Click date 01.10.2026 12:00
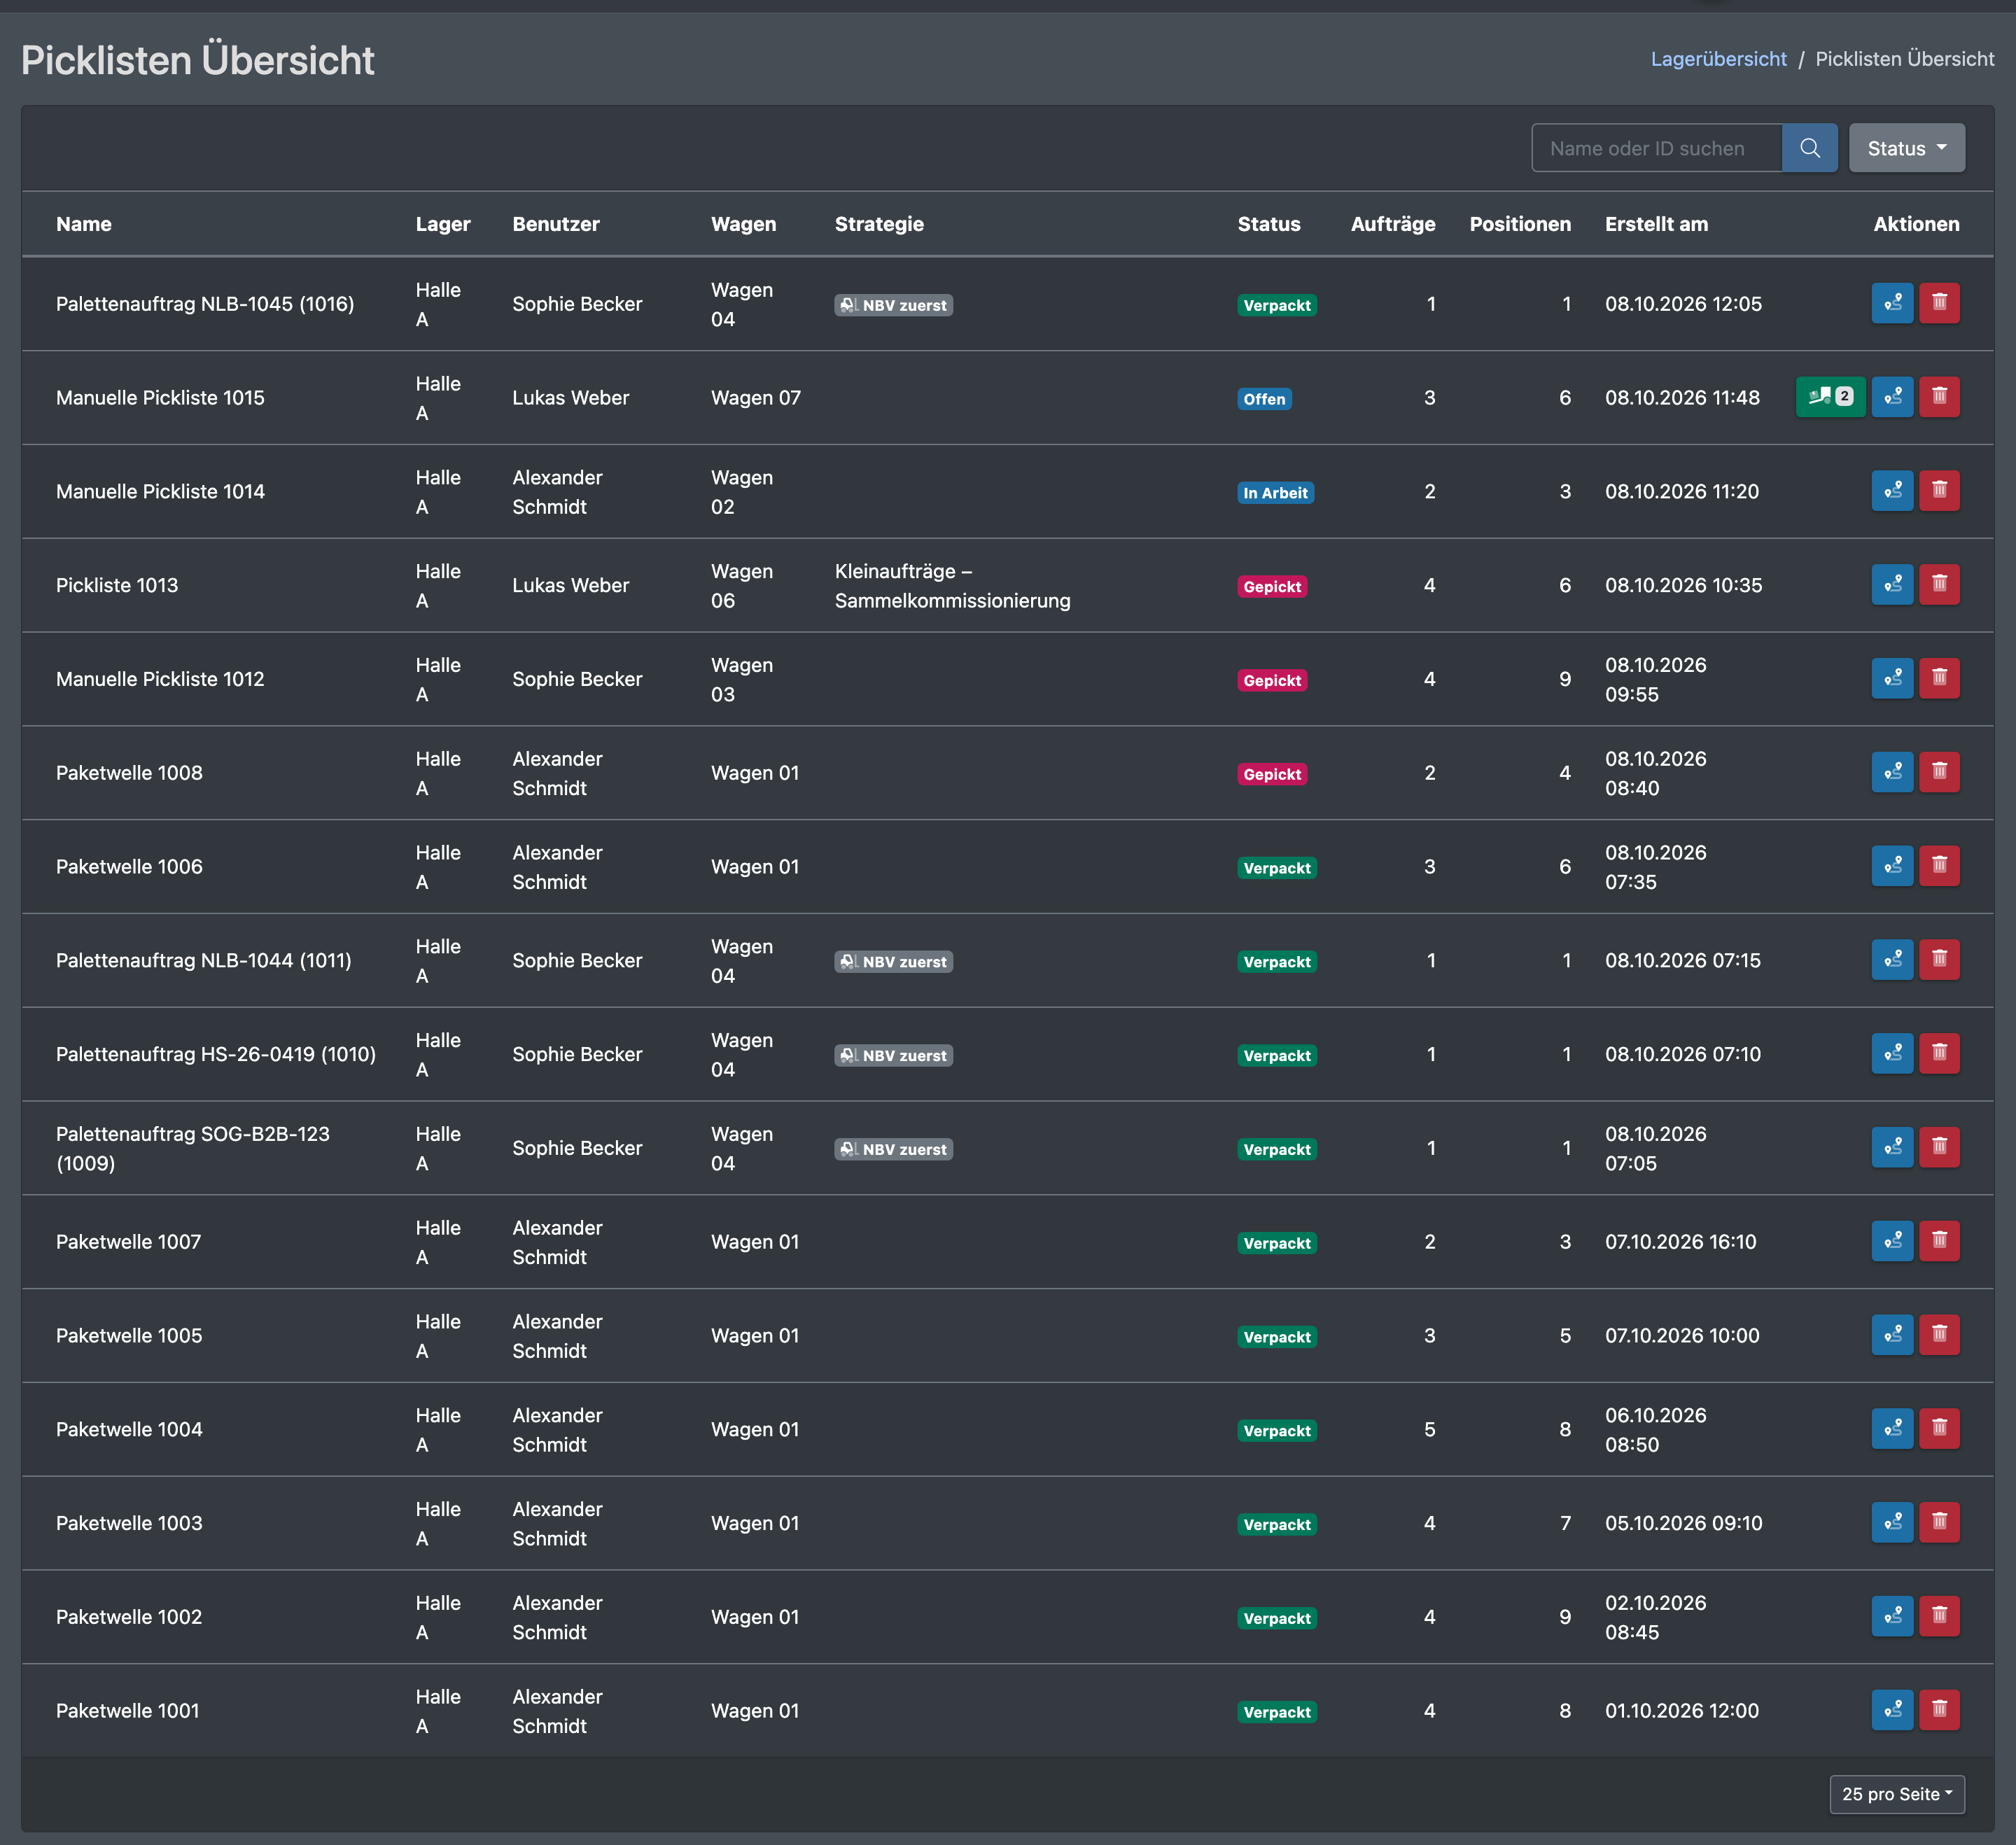The height and width of the screenshot is (1845, 2016). point(1681,1710)
